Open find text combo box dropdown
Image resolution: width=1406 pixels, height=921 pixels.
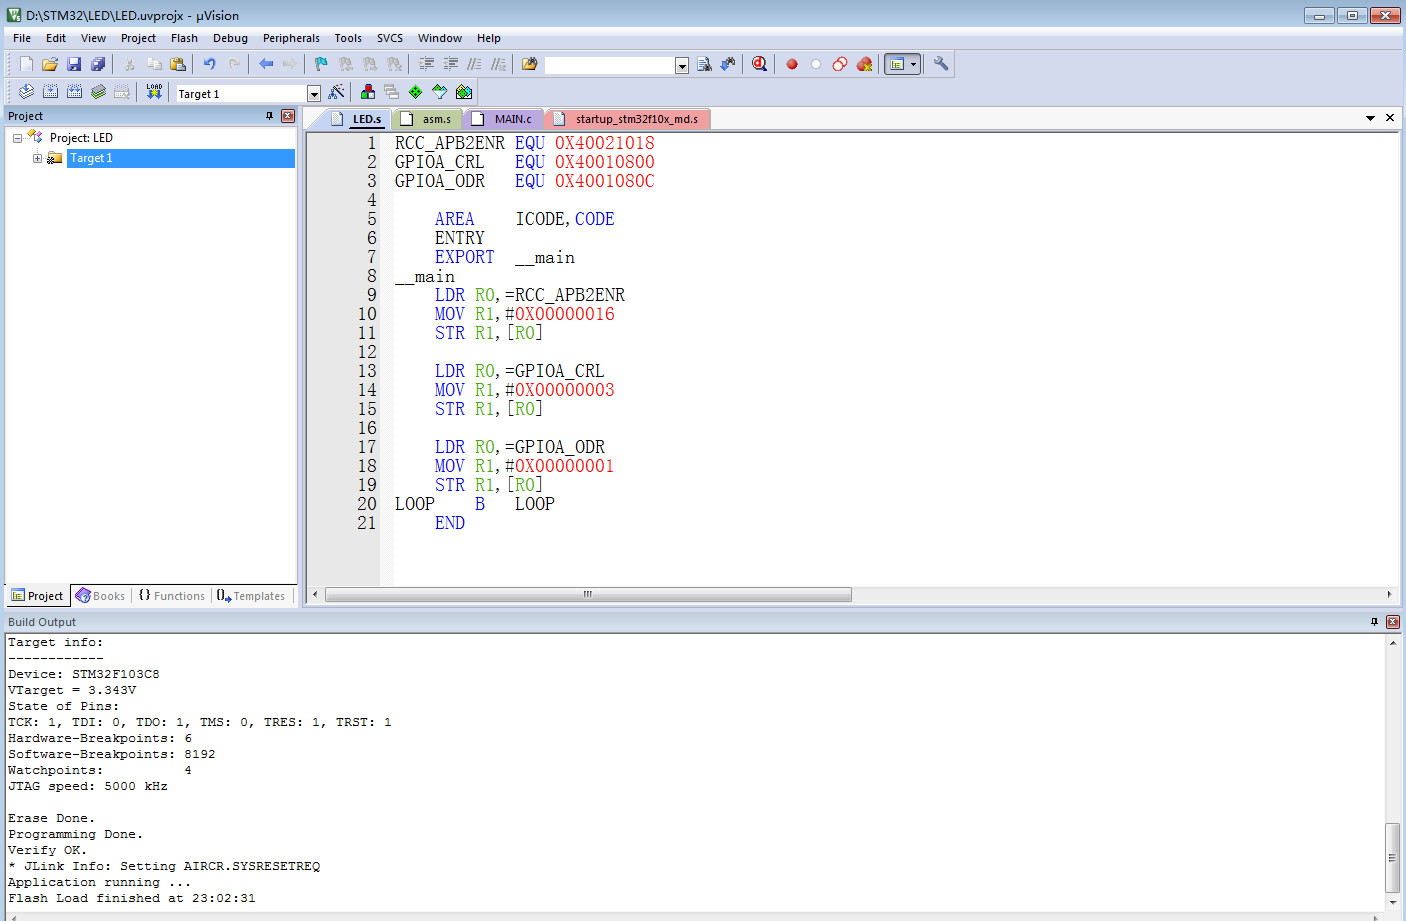pyautogui.click(x=682, y=65)
